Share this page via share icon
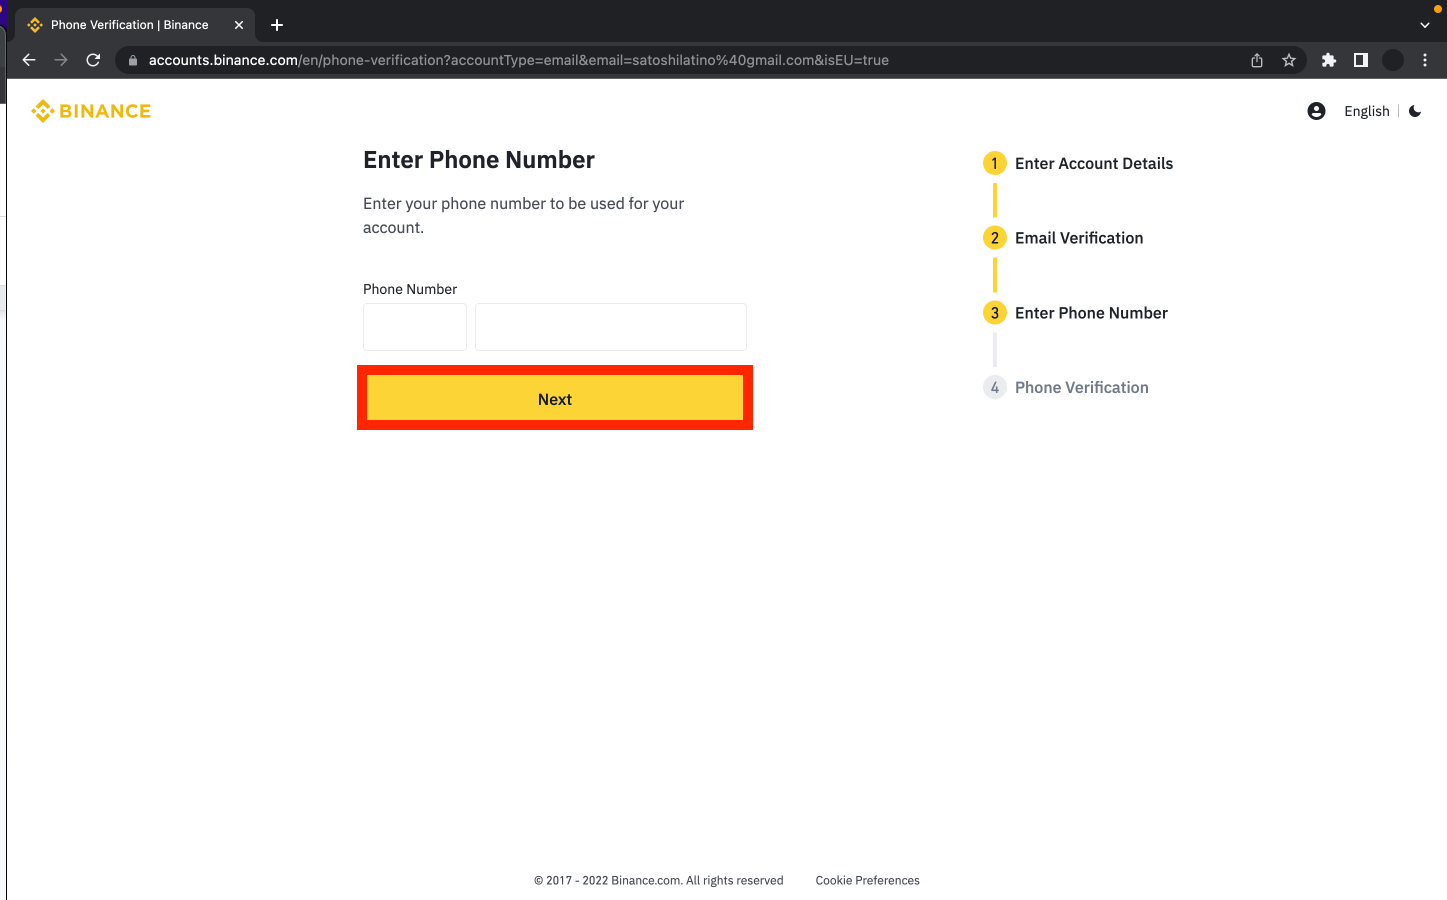This screenshot has height=900, width=1447. pyautogui.click(x=1257, y=60)
